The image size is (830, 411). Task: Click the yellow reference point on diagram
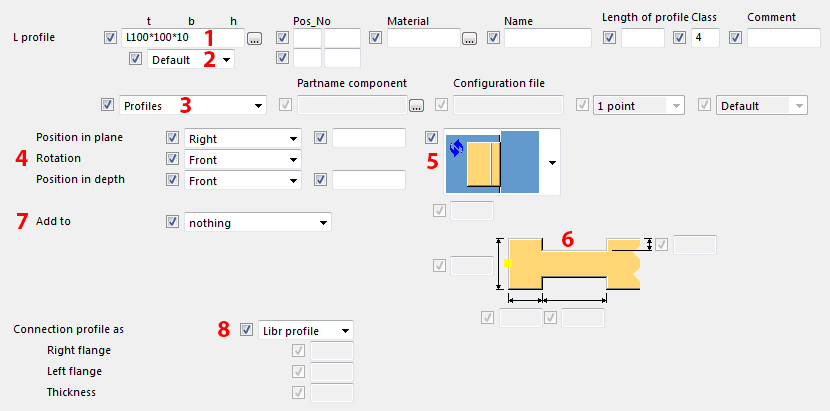coord(508,263)
